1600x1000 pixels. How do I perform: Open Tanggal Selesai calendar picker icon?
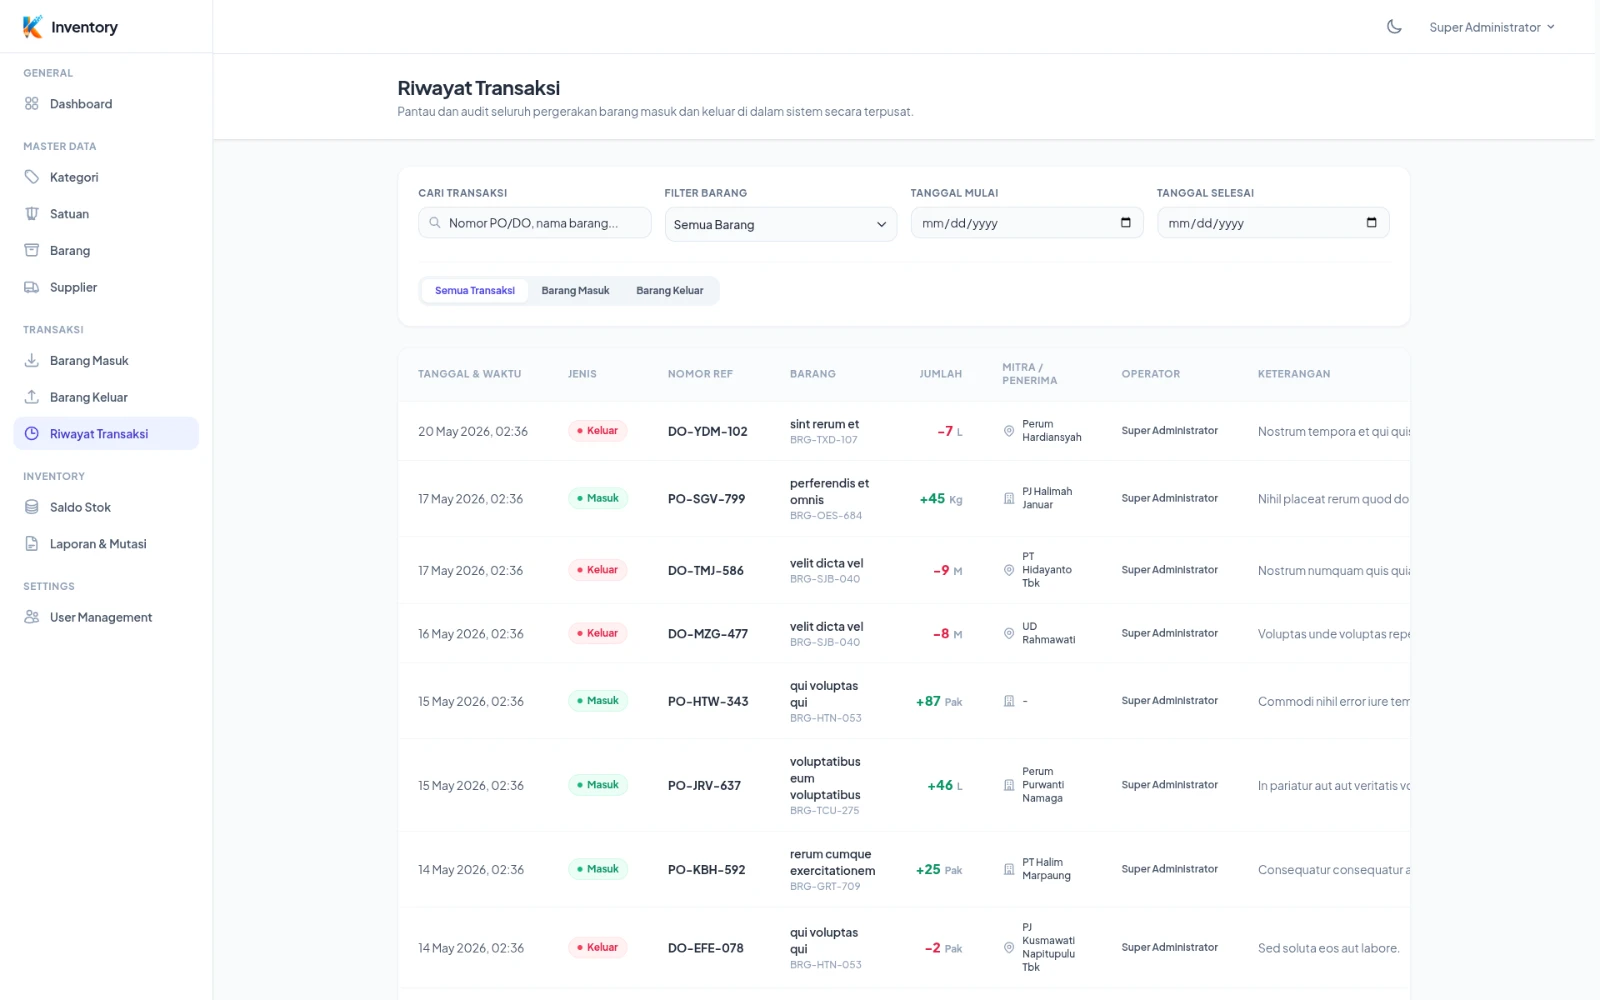click(x=1372, y=223)
